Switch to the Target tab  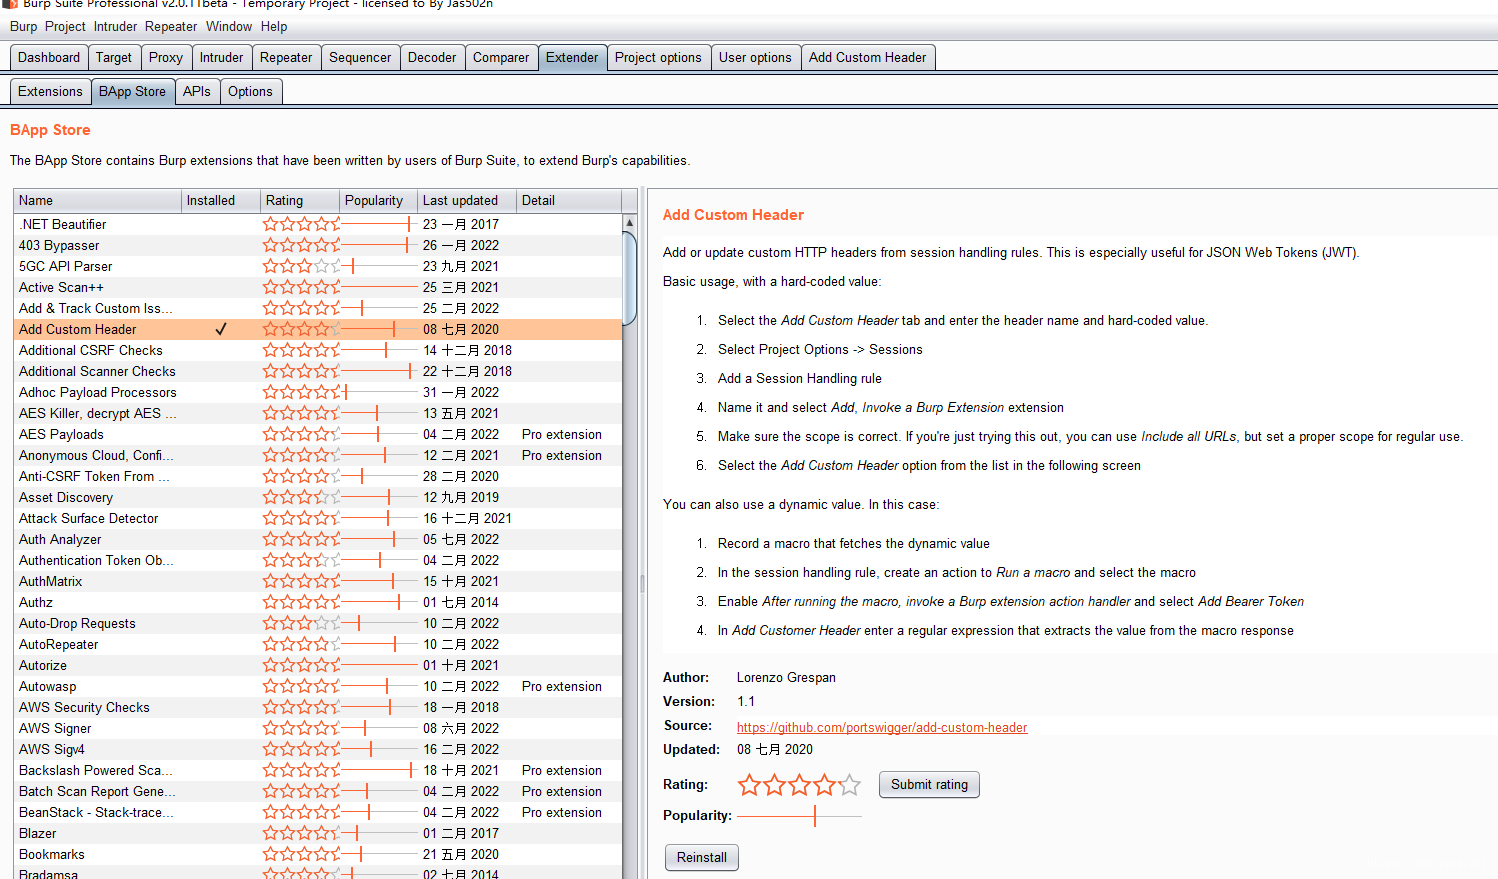[114, 58]
